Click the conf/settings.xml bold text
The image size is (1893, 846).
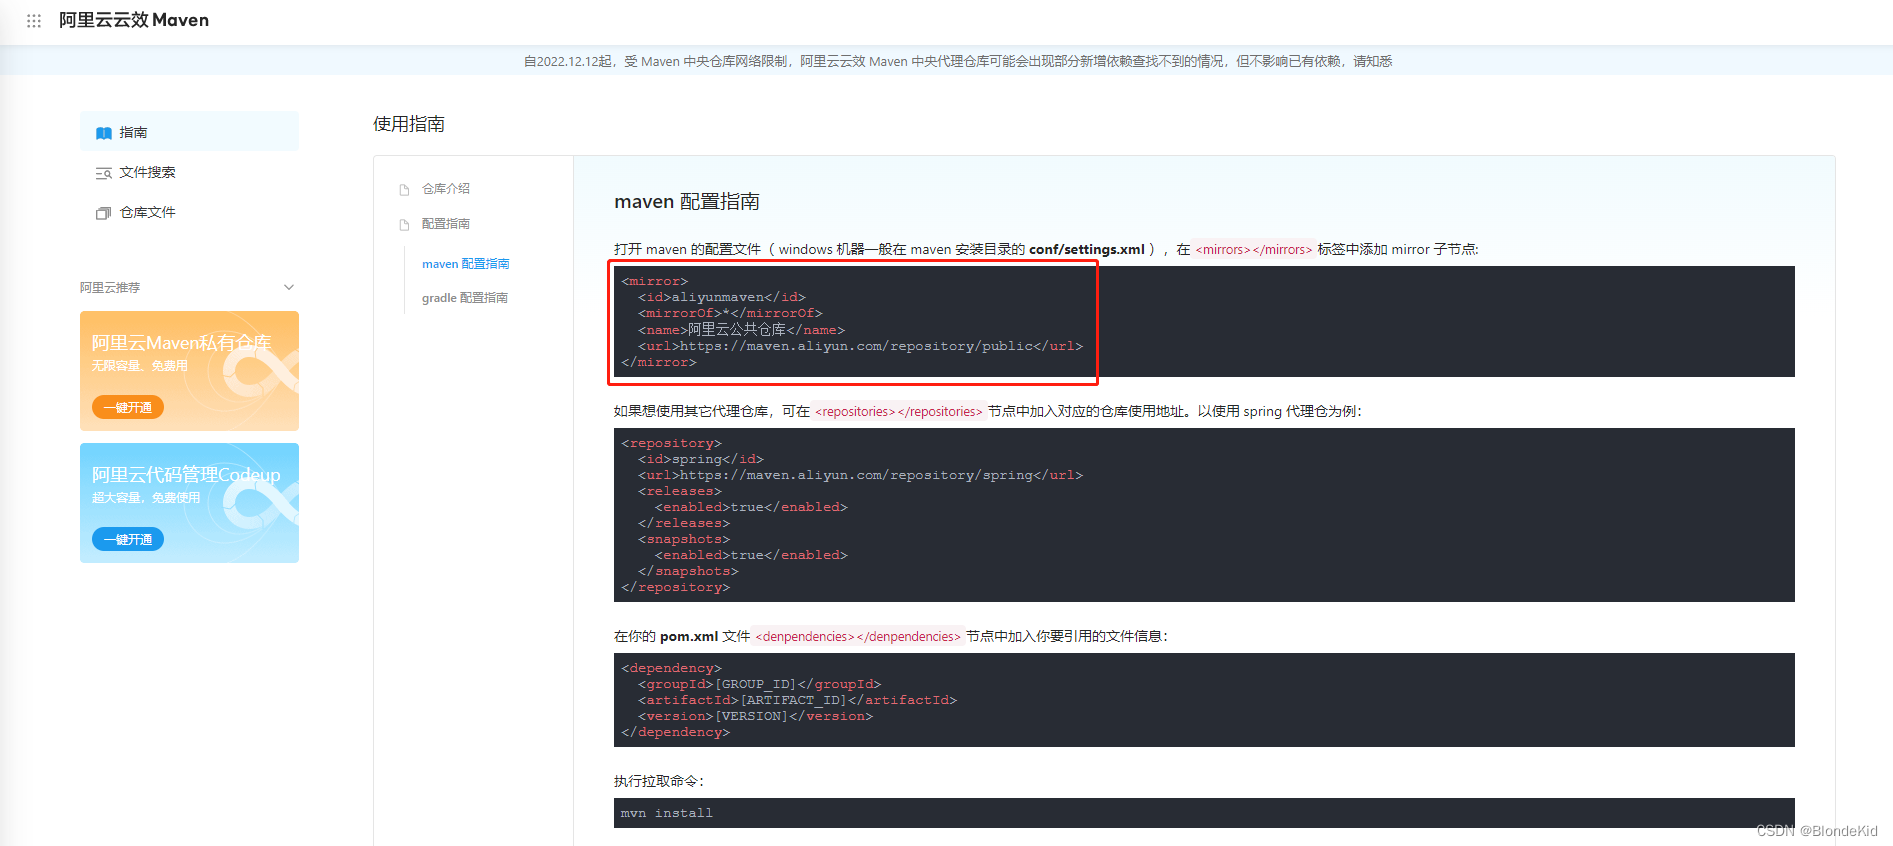[x=1087, y=250]
